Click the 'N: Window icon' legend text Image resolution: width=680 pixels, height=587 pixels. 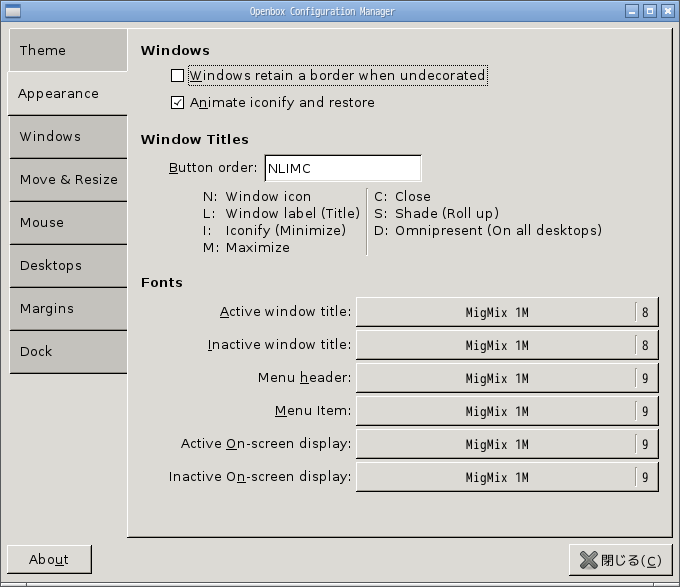257,196
